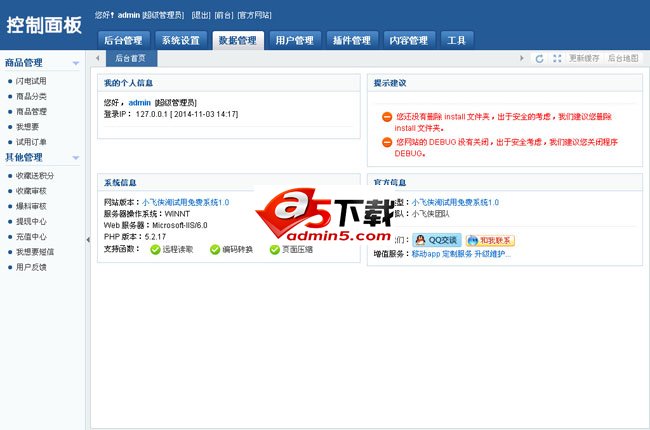This screenshot has width=650, height=430.
Task: Open the 后台管理 tab
Action: pyautogui.click(x=124, y=40)
